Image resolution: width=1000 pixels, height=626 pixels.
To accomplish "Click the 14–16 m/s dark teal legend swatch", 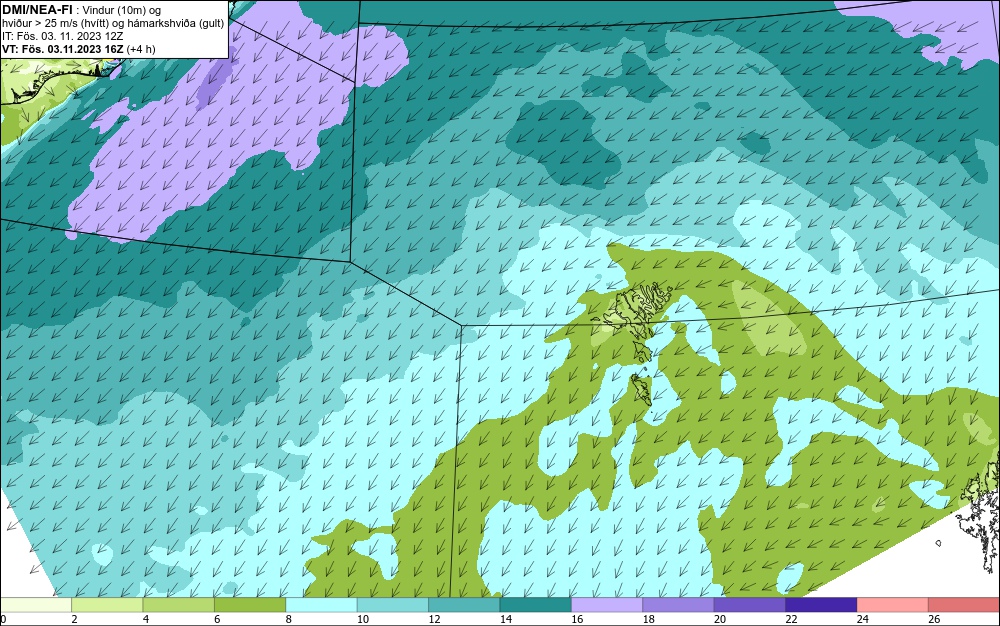I will (x=536, y=605).
